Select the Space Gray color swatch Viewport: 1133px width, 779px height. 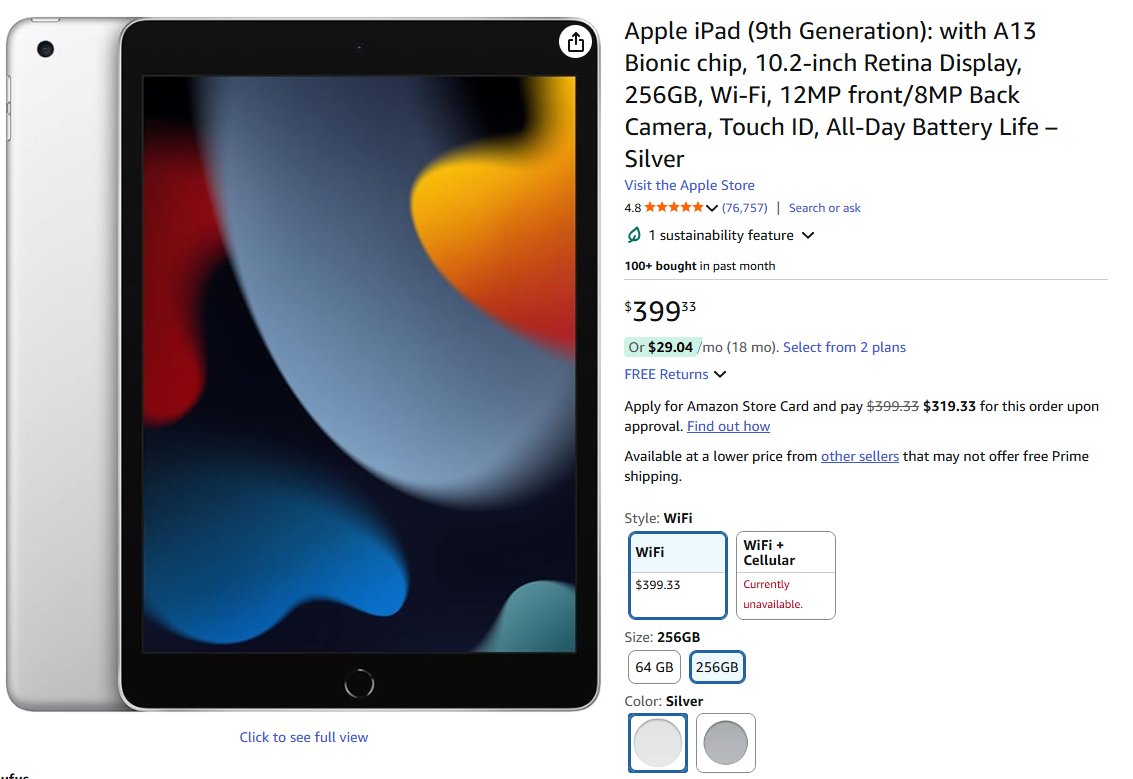pyautogui.click(x=725, y=743)
